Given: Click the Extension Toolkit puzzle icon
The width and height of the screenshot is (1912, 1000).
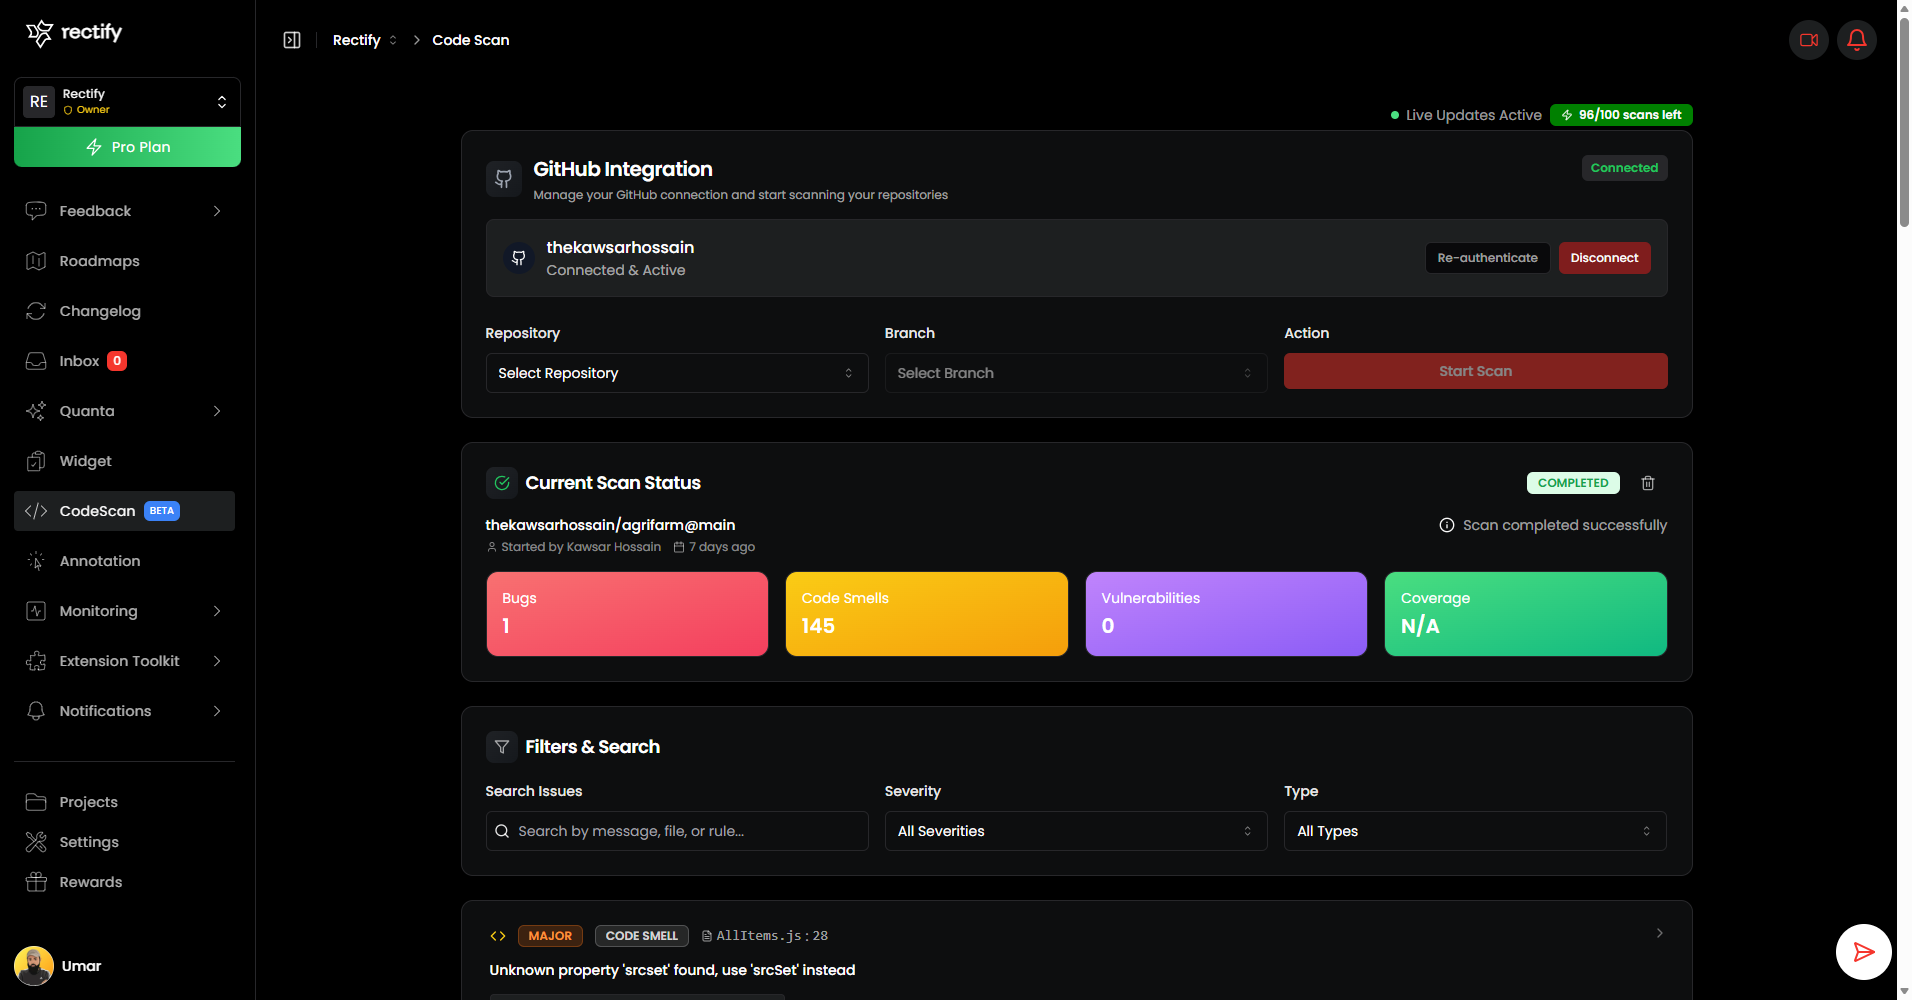Looking at the screenshot, I should pos(36,661).
